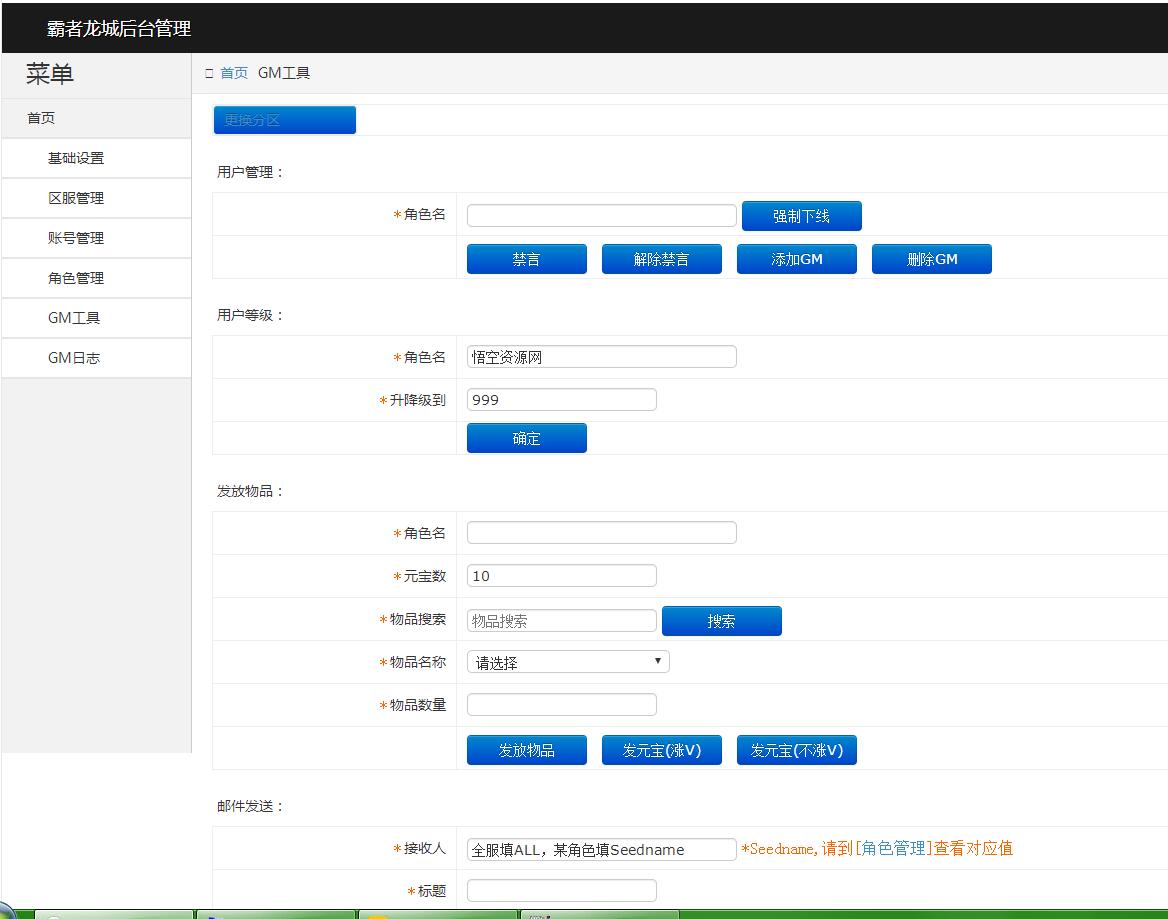Click the 发元宝(不涨V) button

point(796,750)
